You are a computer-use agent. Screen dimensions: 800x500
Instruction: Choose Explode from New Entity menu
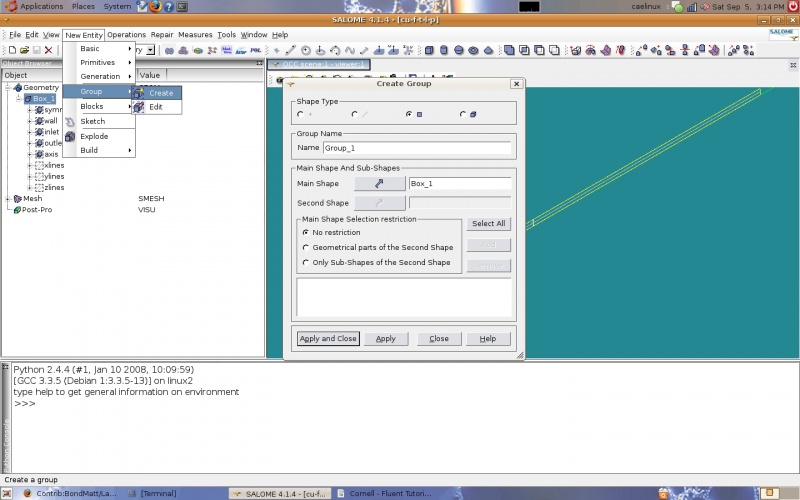[99, 136]
